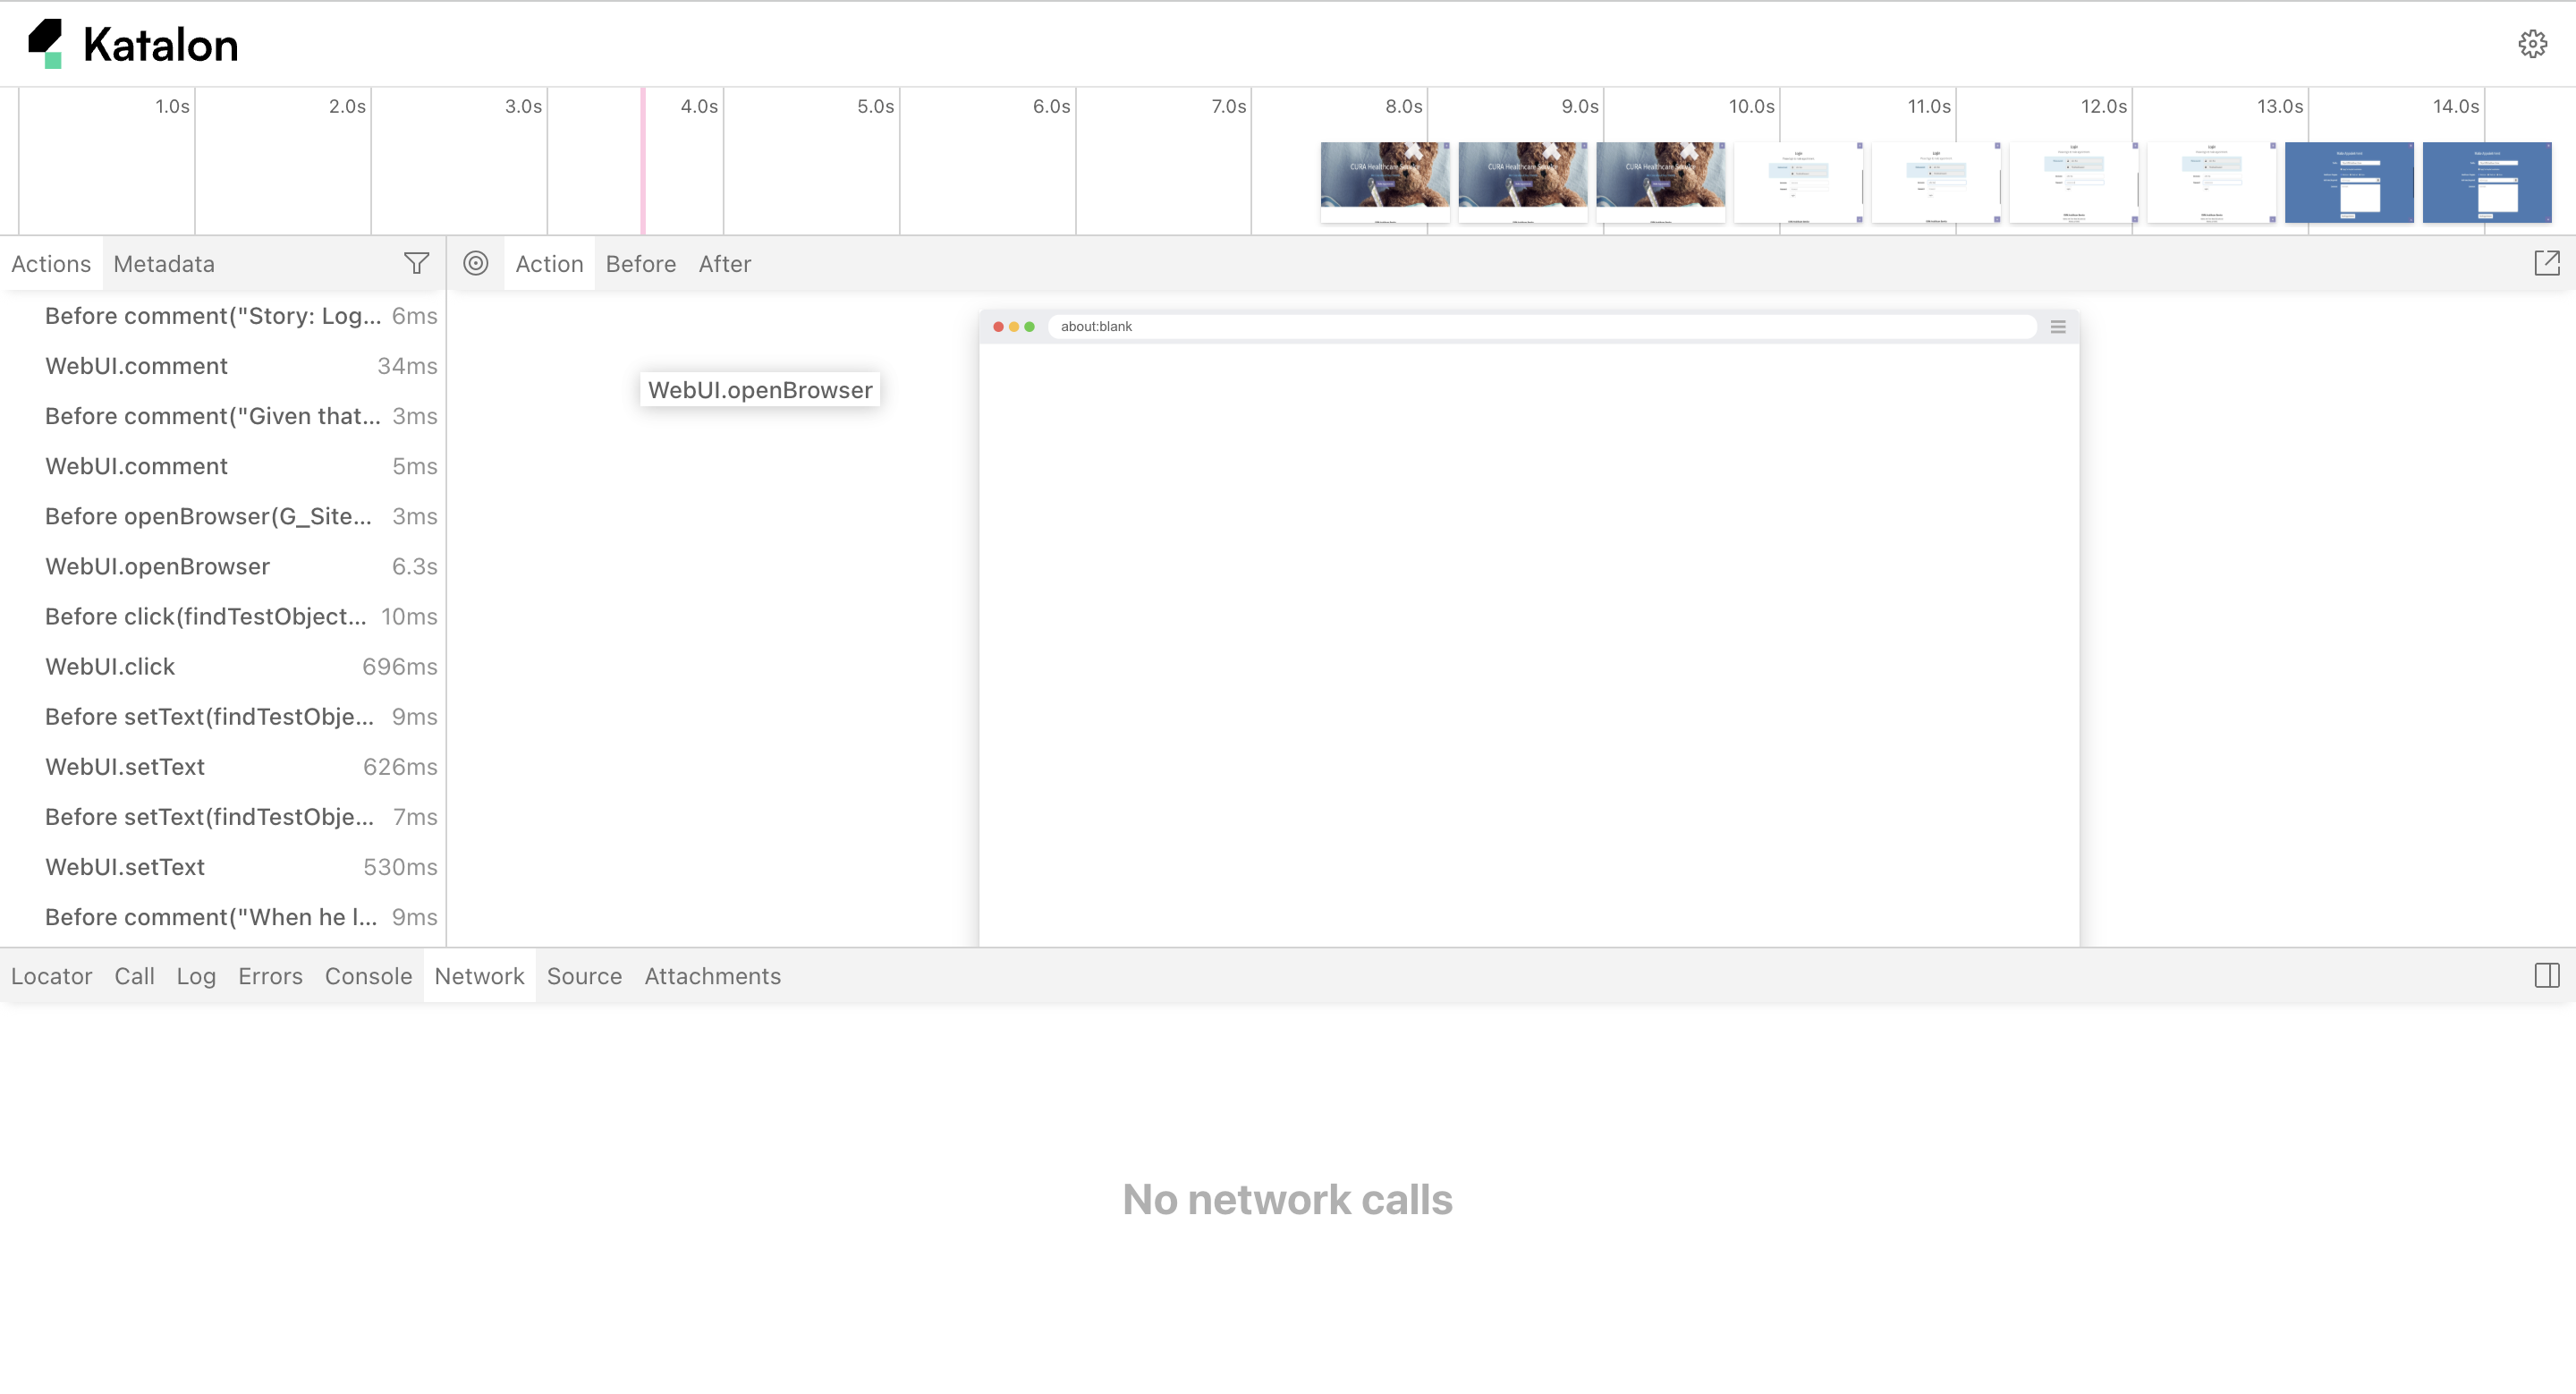Click the pick locator target icon
2576x1394 pixels.
coord(476,263)
